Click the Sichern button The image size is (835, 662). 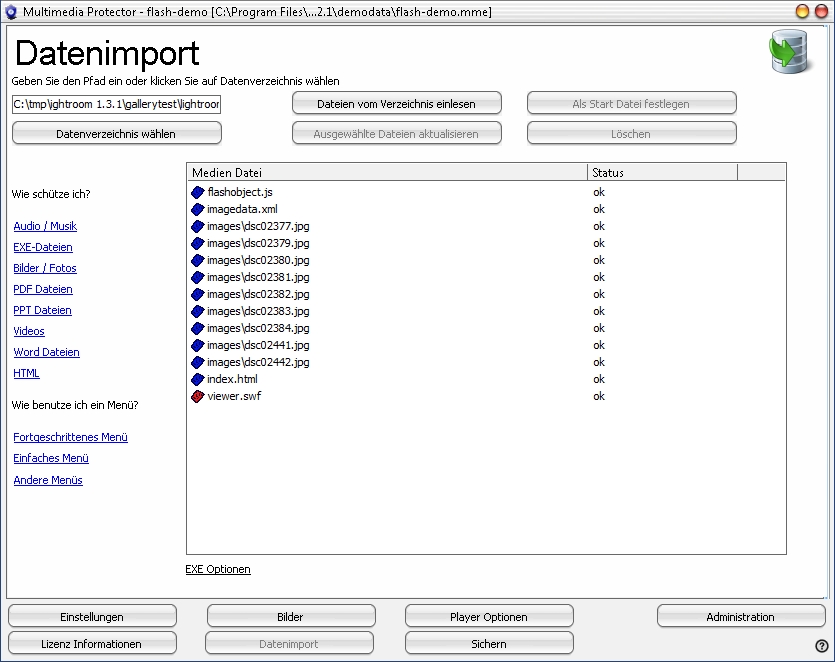click(x=488, y=644)
